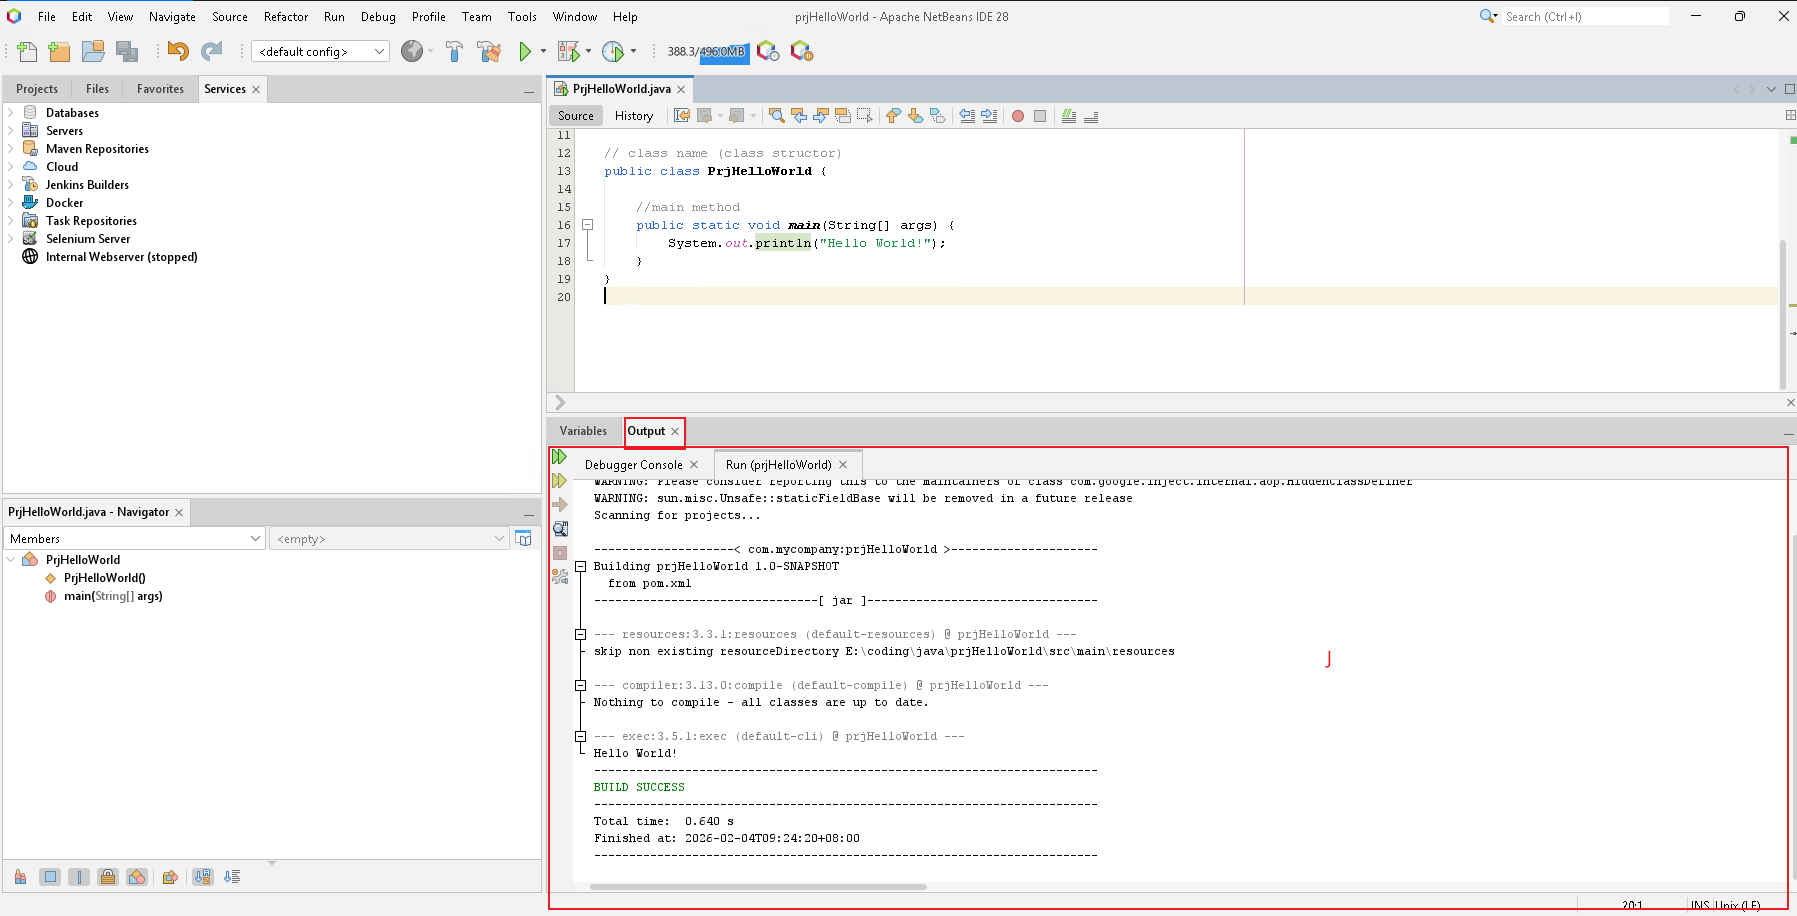
Task: Toggle Show Inner Classes filter in Navigator
Action: [x=137, y=877]
